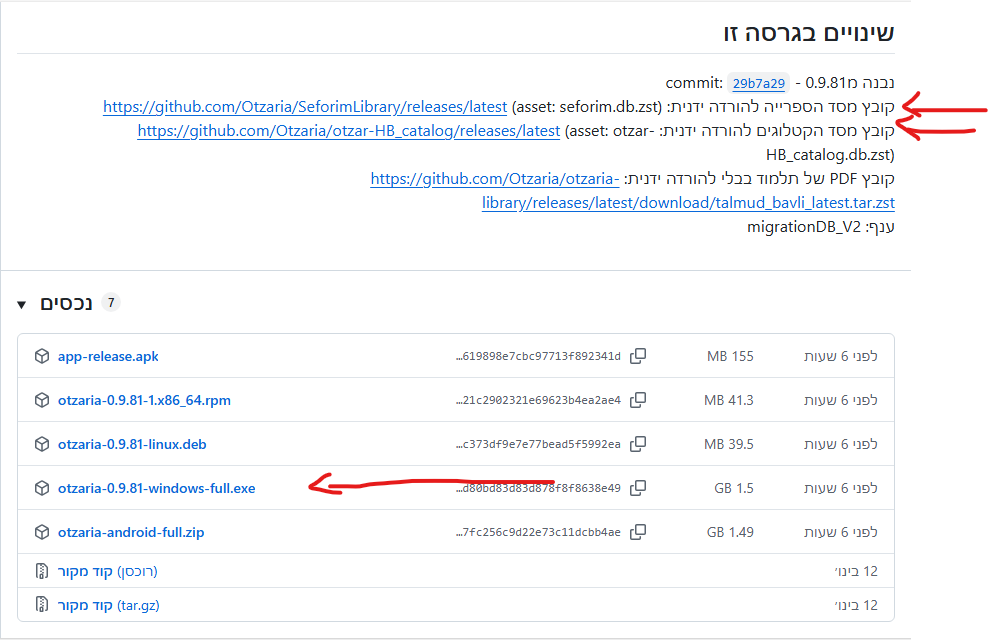Copy the otzaria-0.9.81-1.x86_64.rpm checksum
This screenshot has height=640, width=988.
click(x=638, y=400)
